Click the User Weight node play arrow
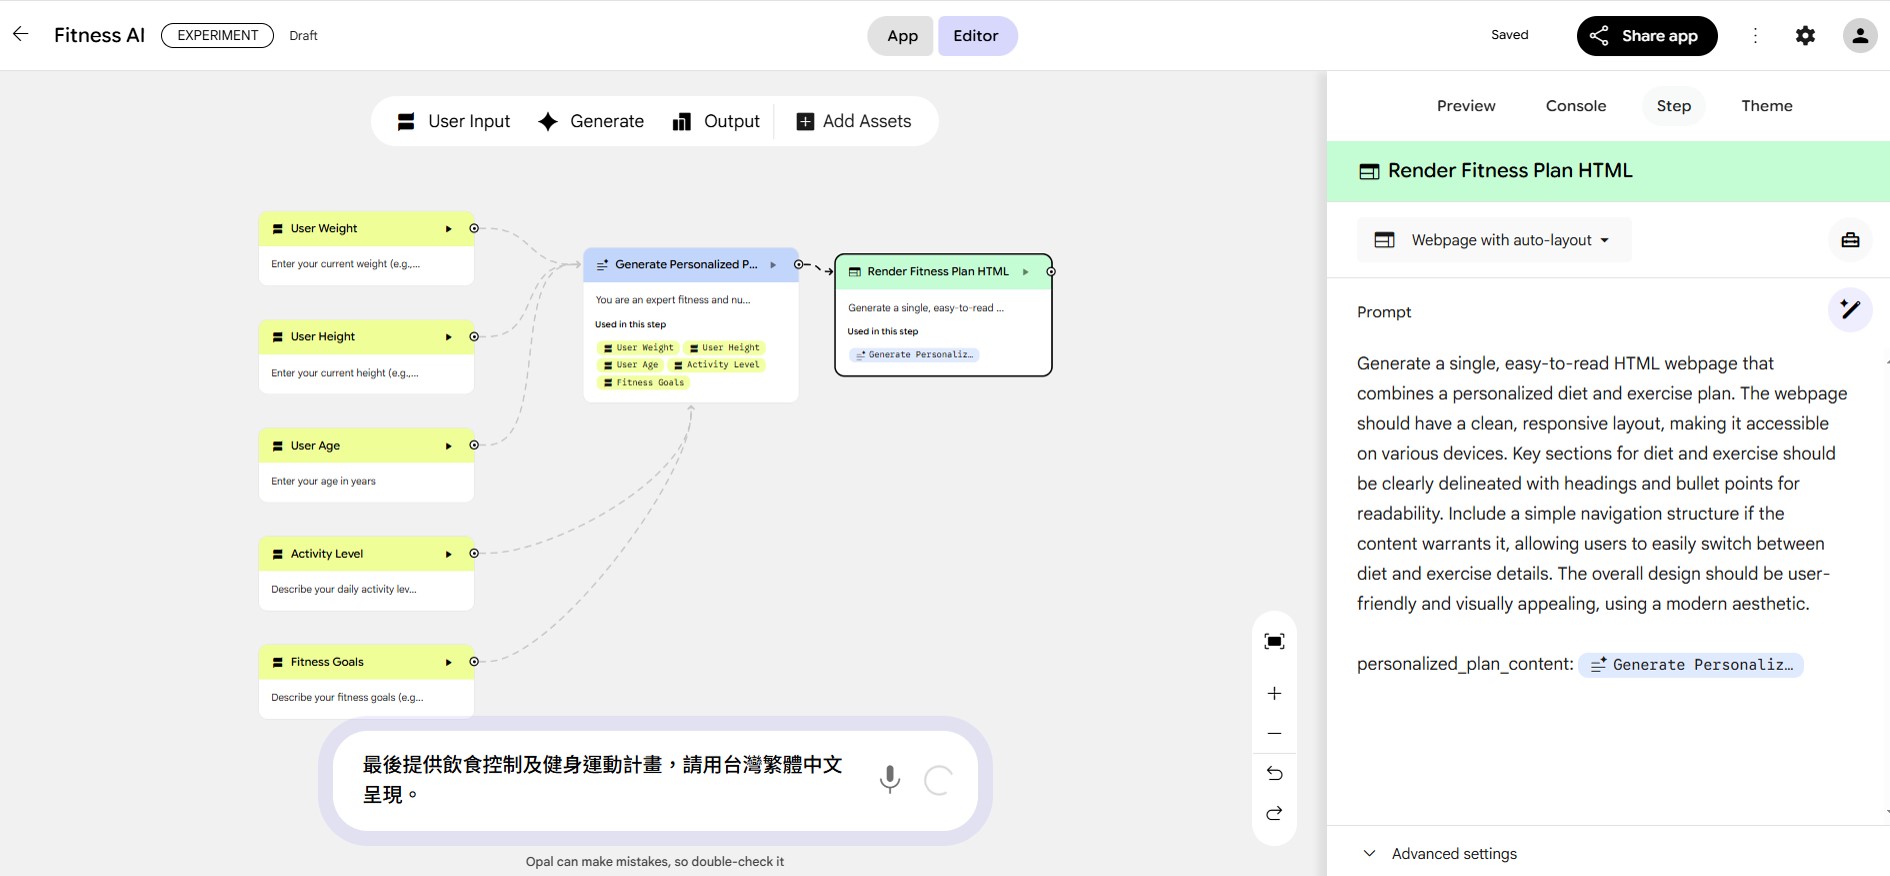This screenshot has width=1890, height=876. 448,229
